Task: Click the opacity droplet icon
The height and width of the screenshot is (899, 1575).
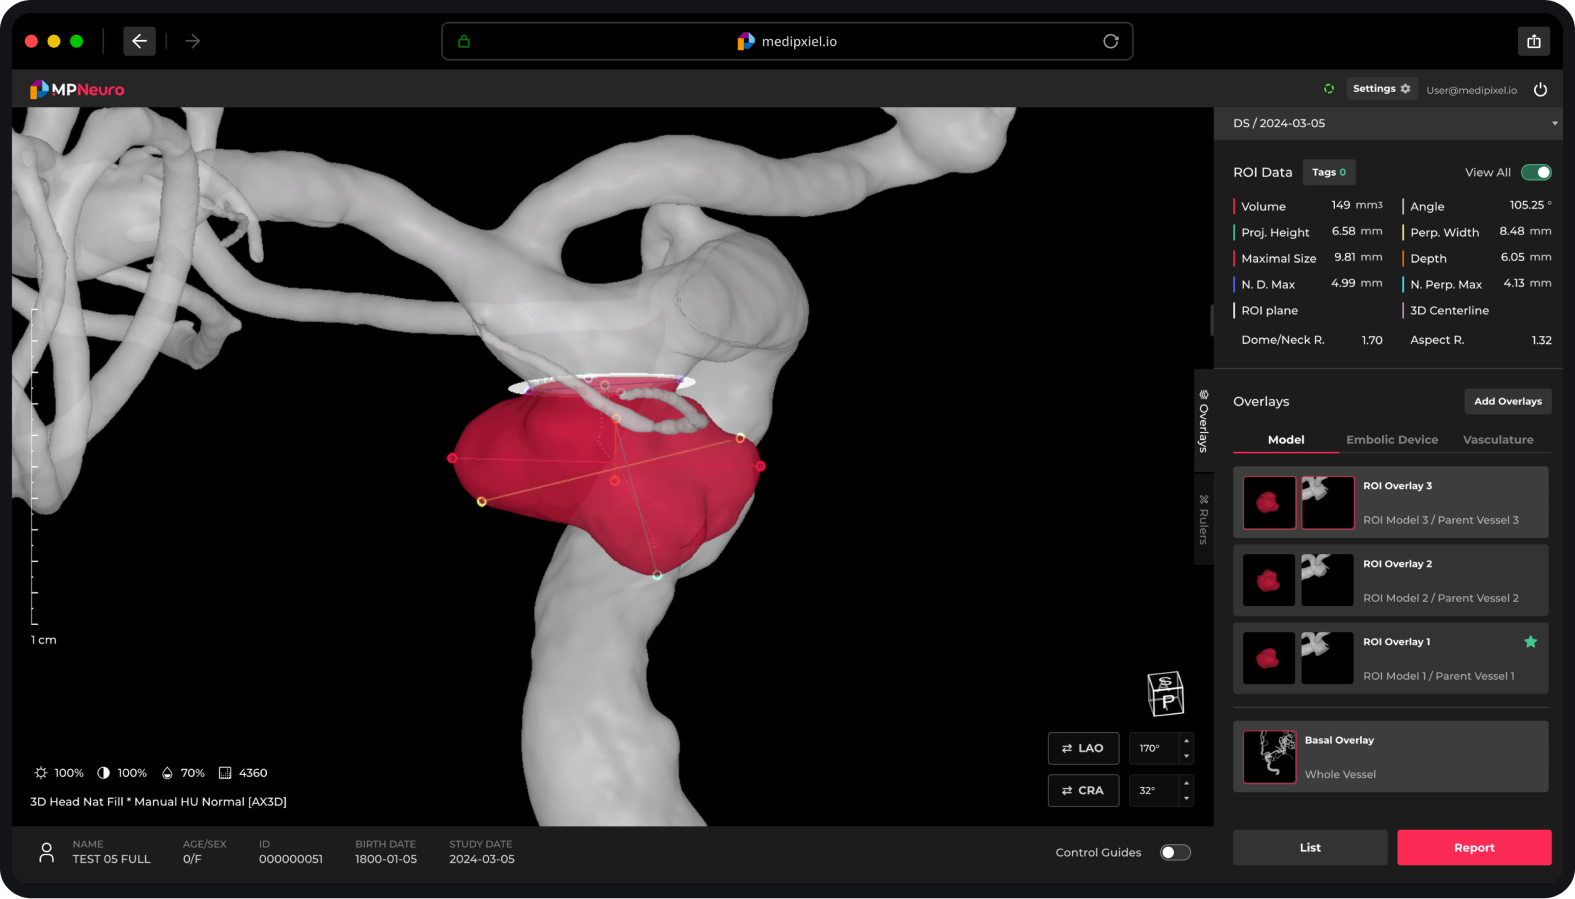Action: pyautogui.click(x=167, y=773)
